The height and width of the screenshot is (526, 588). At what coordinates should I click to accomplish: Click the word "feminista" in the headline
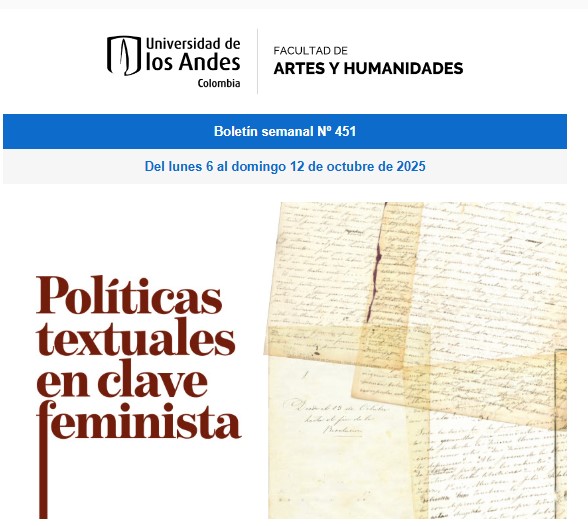(139, 420)
